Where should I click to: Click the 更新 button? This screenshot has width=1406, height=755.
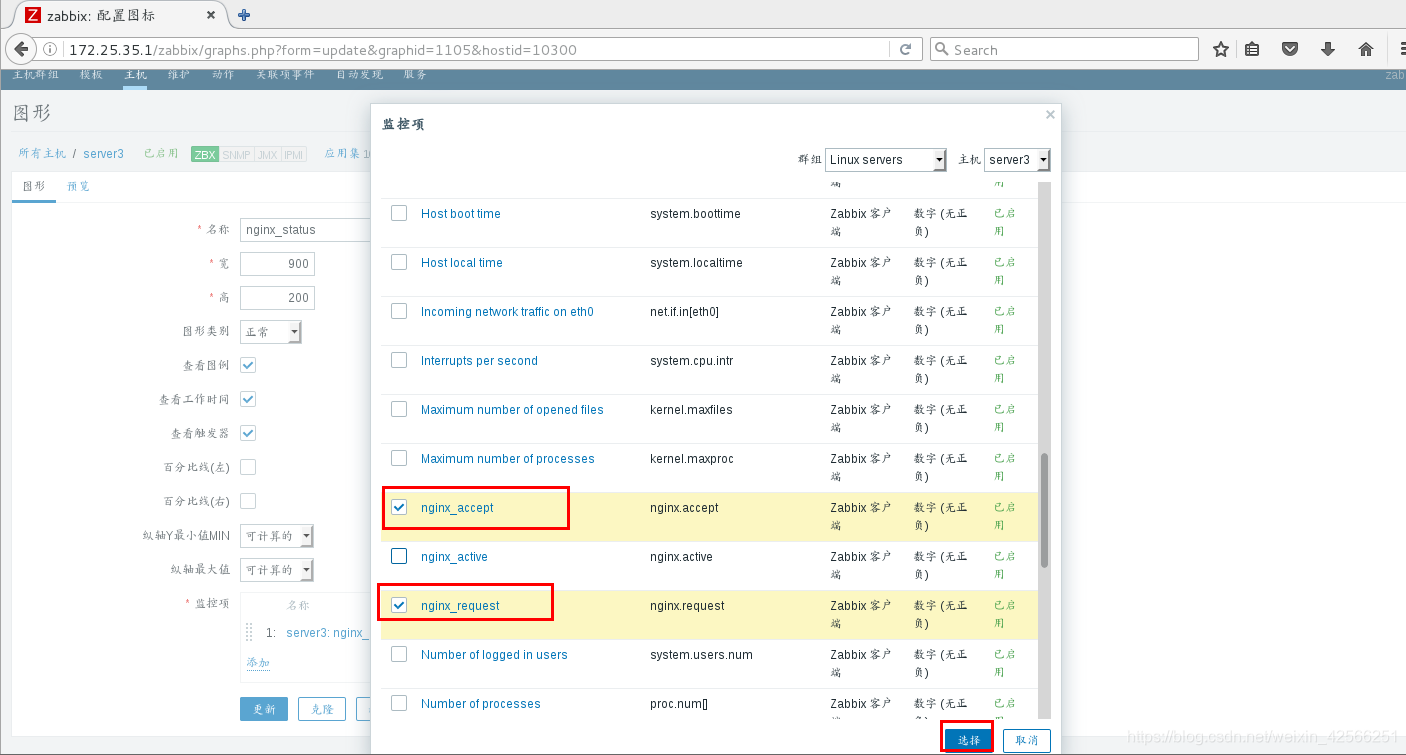pyautogui.click(x=264, y=709)
